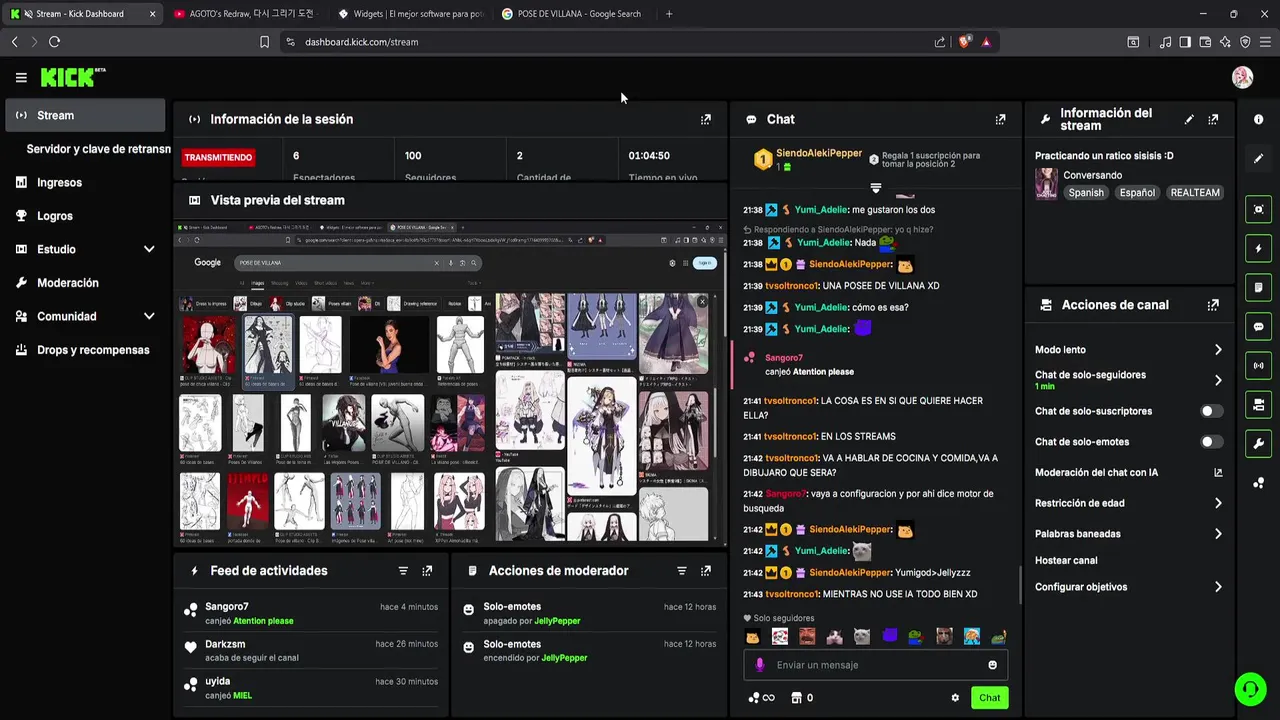Pop out the Acciones de canal panel
This screenshot has width=1280, height=720.
click(x=1213, y=305)
